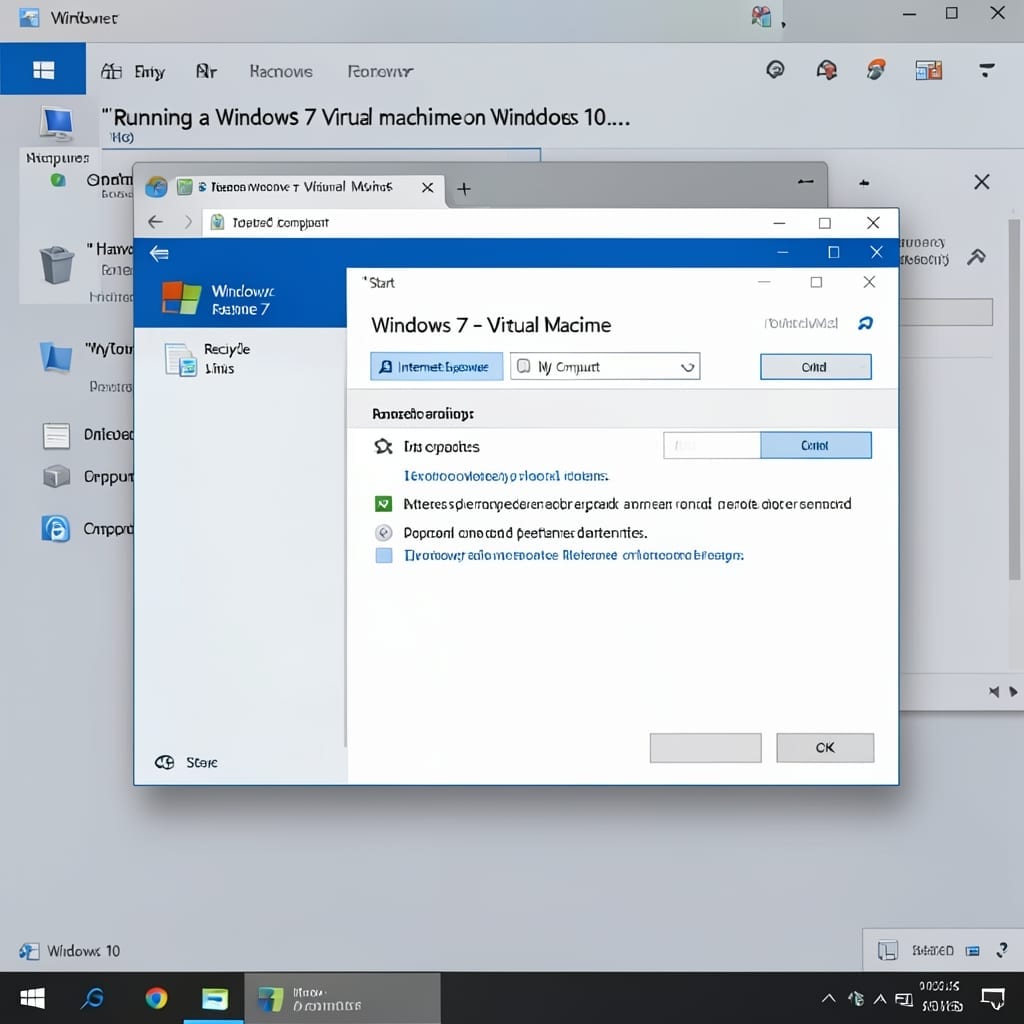Screen dimensions: 1024x1024
Task: Expand hidden system tray icons chevron
Action: 828,999
